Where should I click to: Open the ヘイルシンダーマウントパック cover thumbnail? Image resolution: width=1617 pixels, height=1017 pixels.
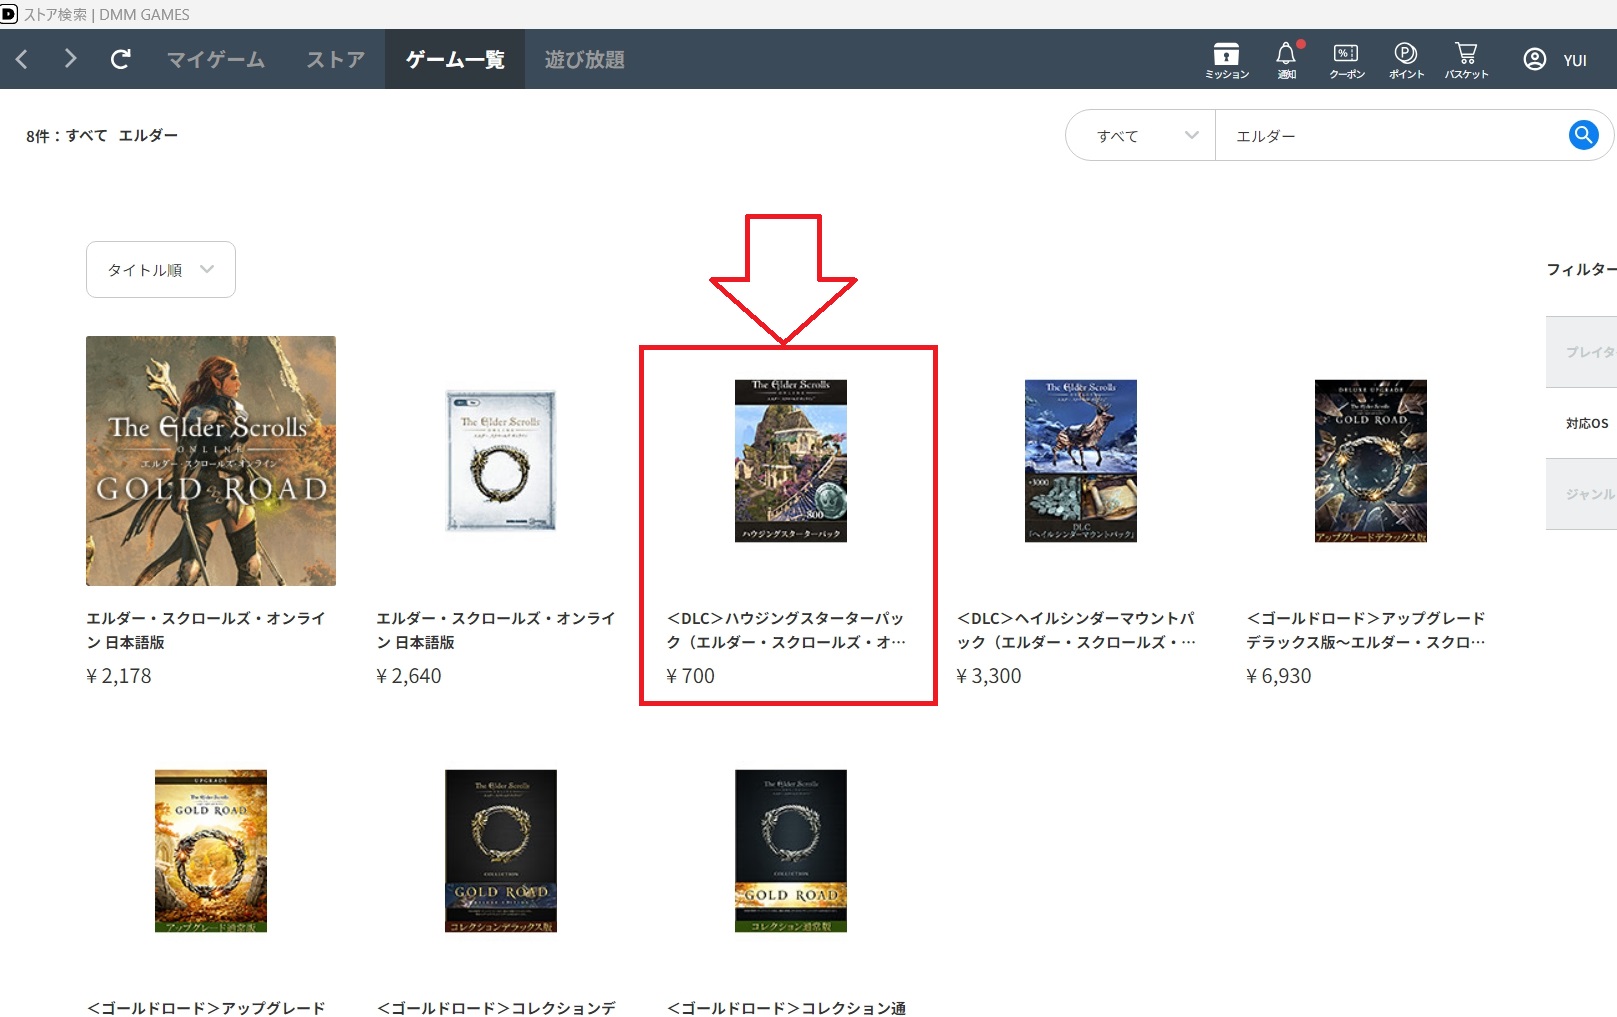tap(1081, 461)
